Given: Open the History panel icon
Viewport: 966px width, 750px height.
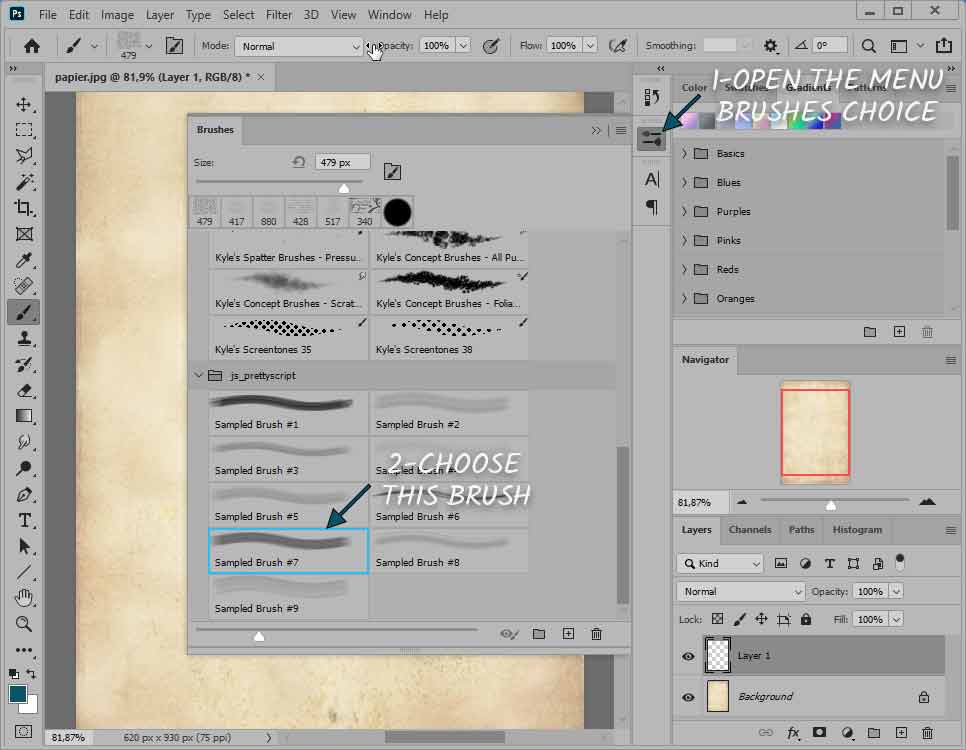Looking at the screenshot, I should click(651, 97).
